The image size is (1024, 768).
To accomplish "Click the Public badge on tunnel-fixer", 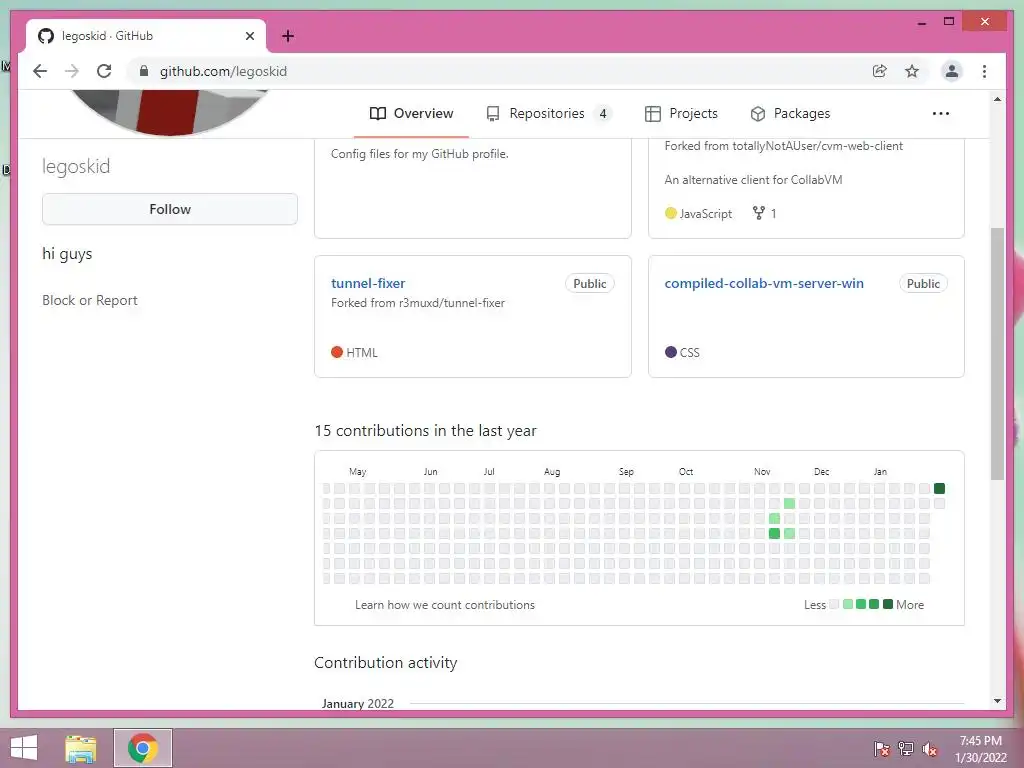I will (590, 283).
